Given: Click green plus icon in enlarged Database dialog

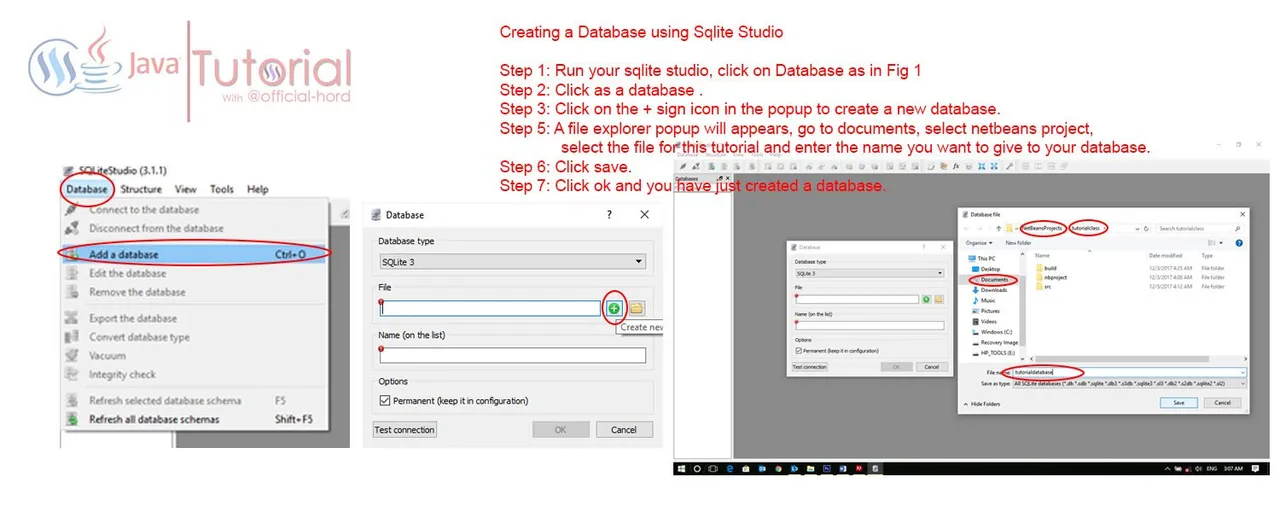Looking at the screenshot, I should (614, 308).
